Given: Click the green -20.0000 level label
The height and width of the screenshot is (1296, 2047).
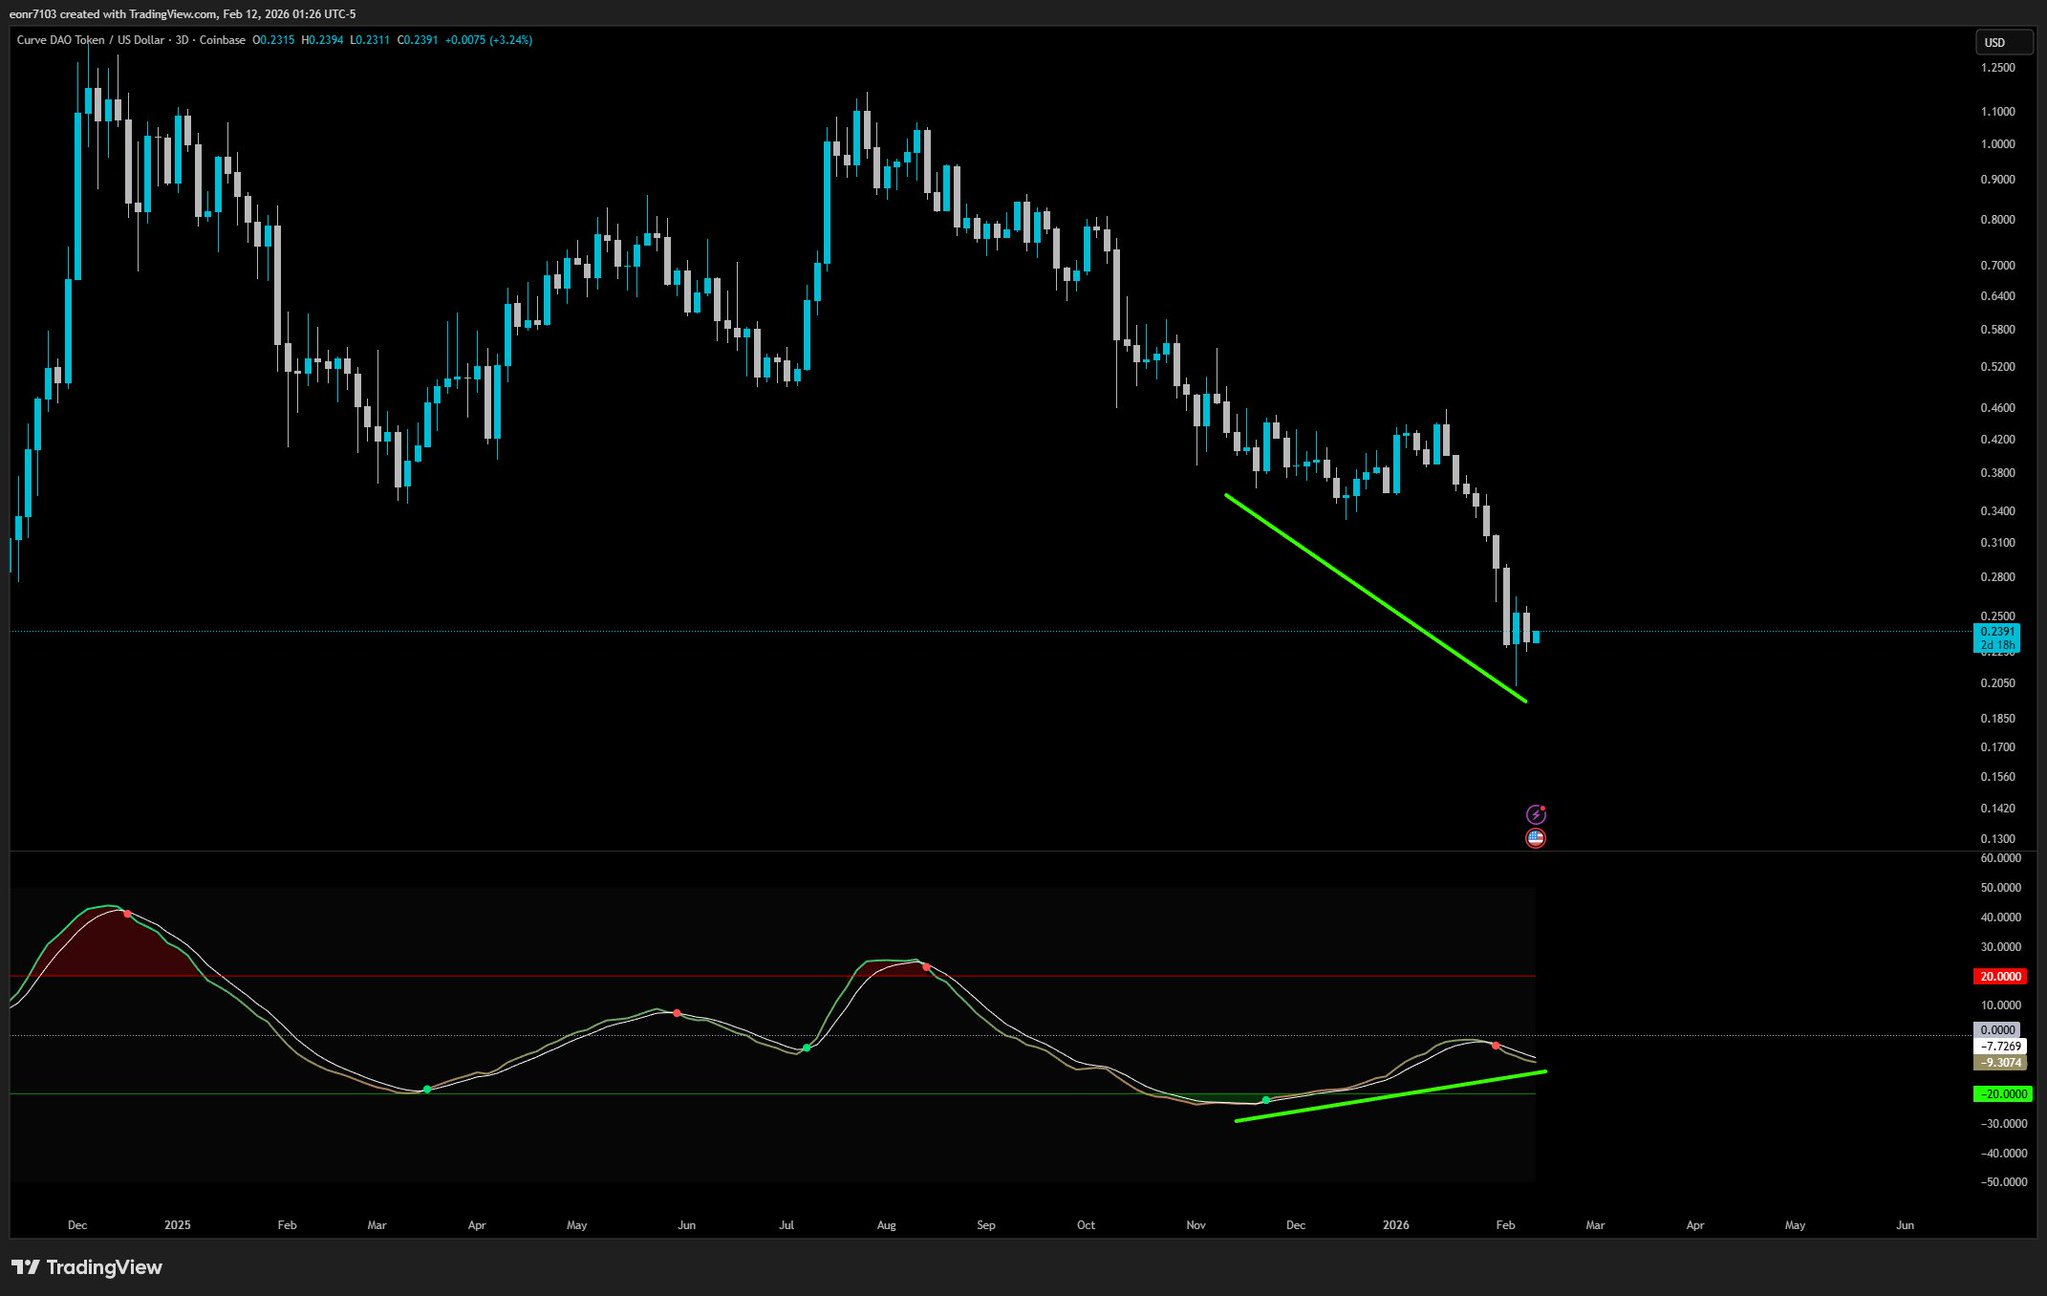Looking at the screenshot, I should [x=2003, y=1094].
